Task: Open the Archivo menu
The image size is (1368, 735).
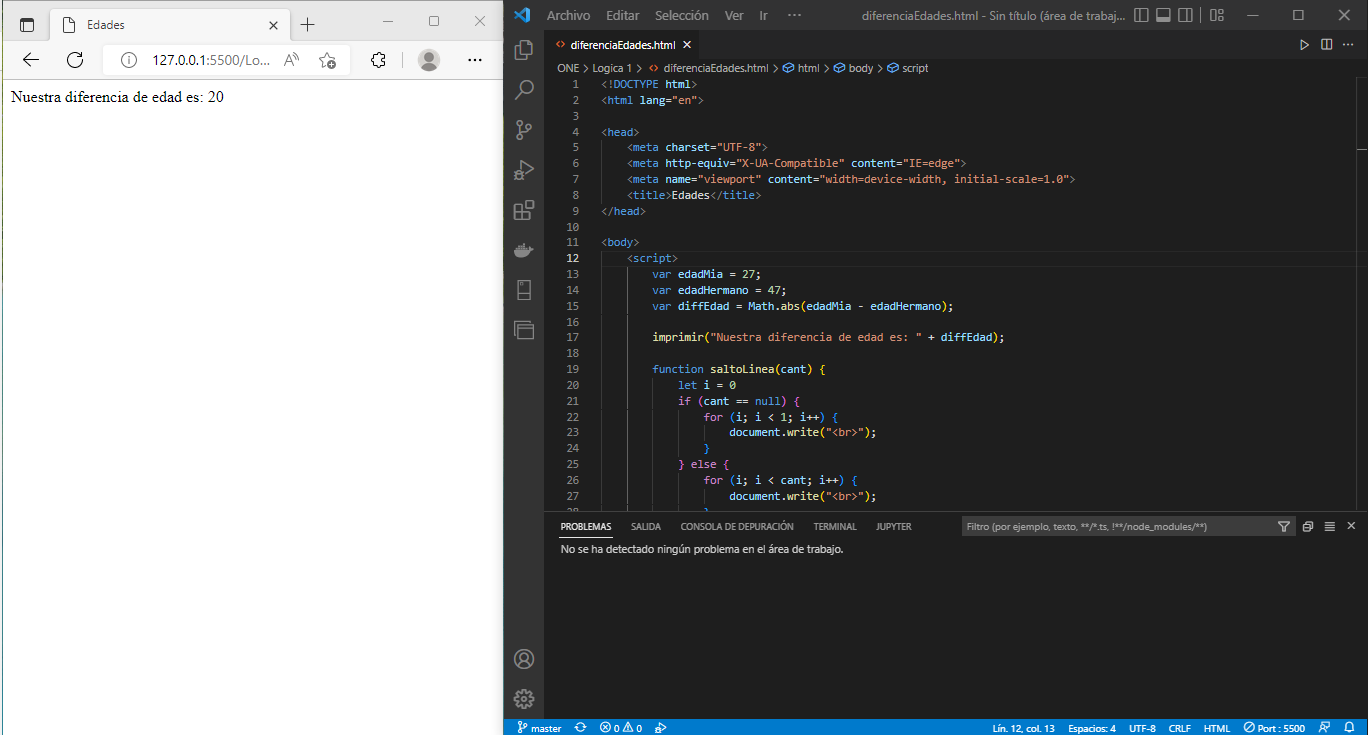Action: tap(569, 15)
